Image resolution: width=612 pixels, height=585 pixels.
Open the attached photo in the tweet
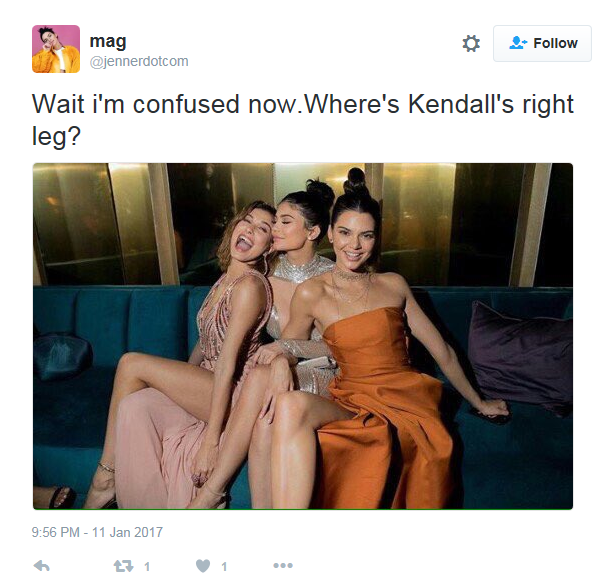tap(303, 336)
